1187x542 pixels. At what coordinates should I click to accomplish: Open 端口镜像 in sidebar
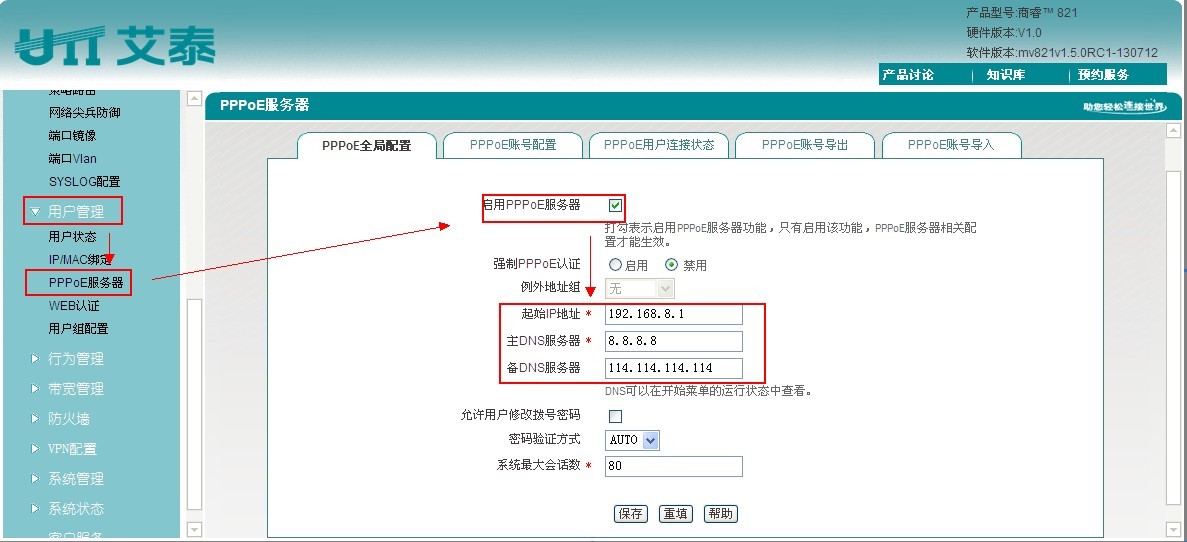click(73, 136)
